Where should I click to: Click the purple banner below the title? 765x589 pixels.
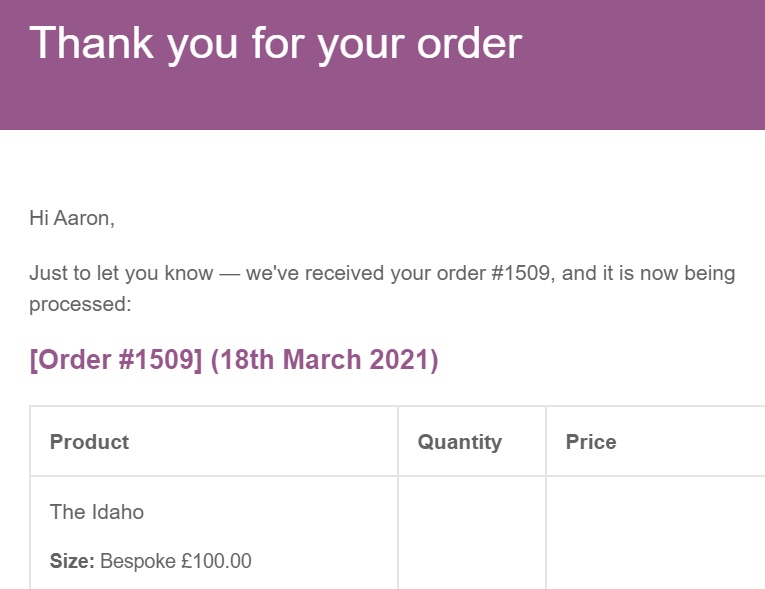coord(382,100)
